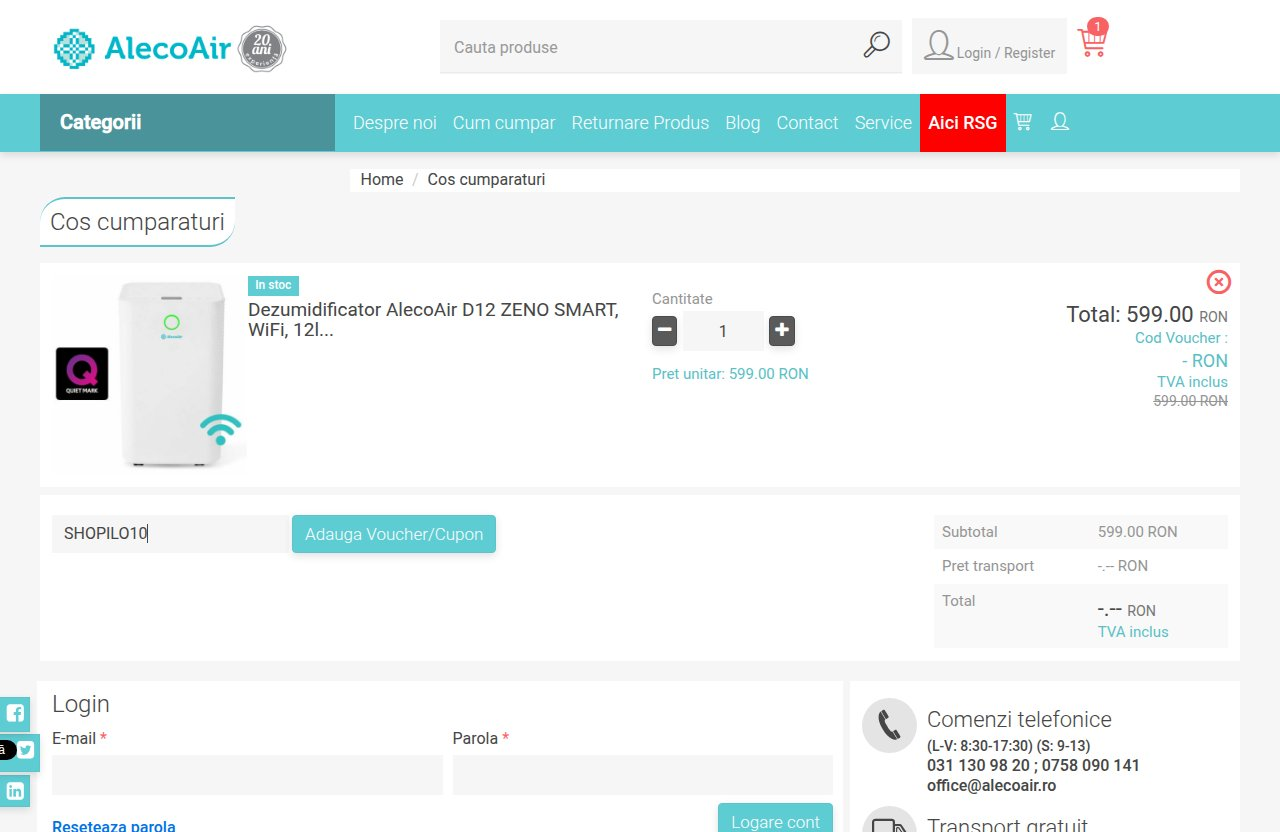Viewport: 1280px width, 832px height.
Task: Click the account icon in navigation bar
Action: pos(1060,122)
